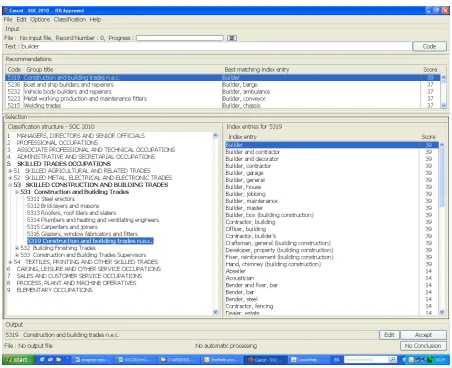The image size is (452, 368).
Task: Select major group 8 Process, Plant Operatives
Action: 76,283
